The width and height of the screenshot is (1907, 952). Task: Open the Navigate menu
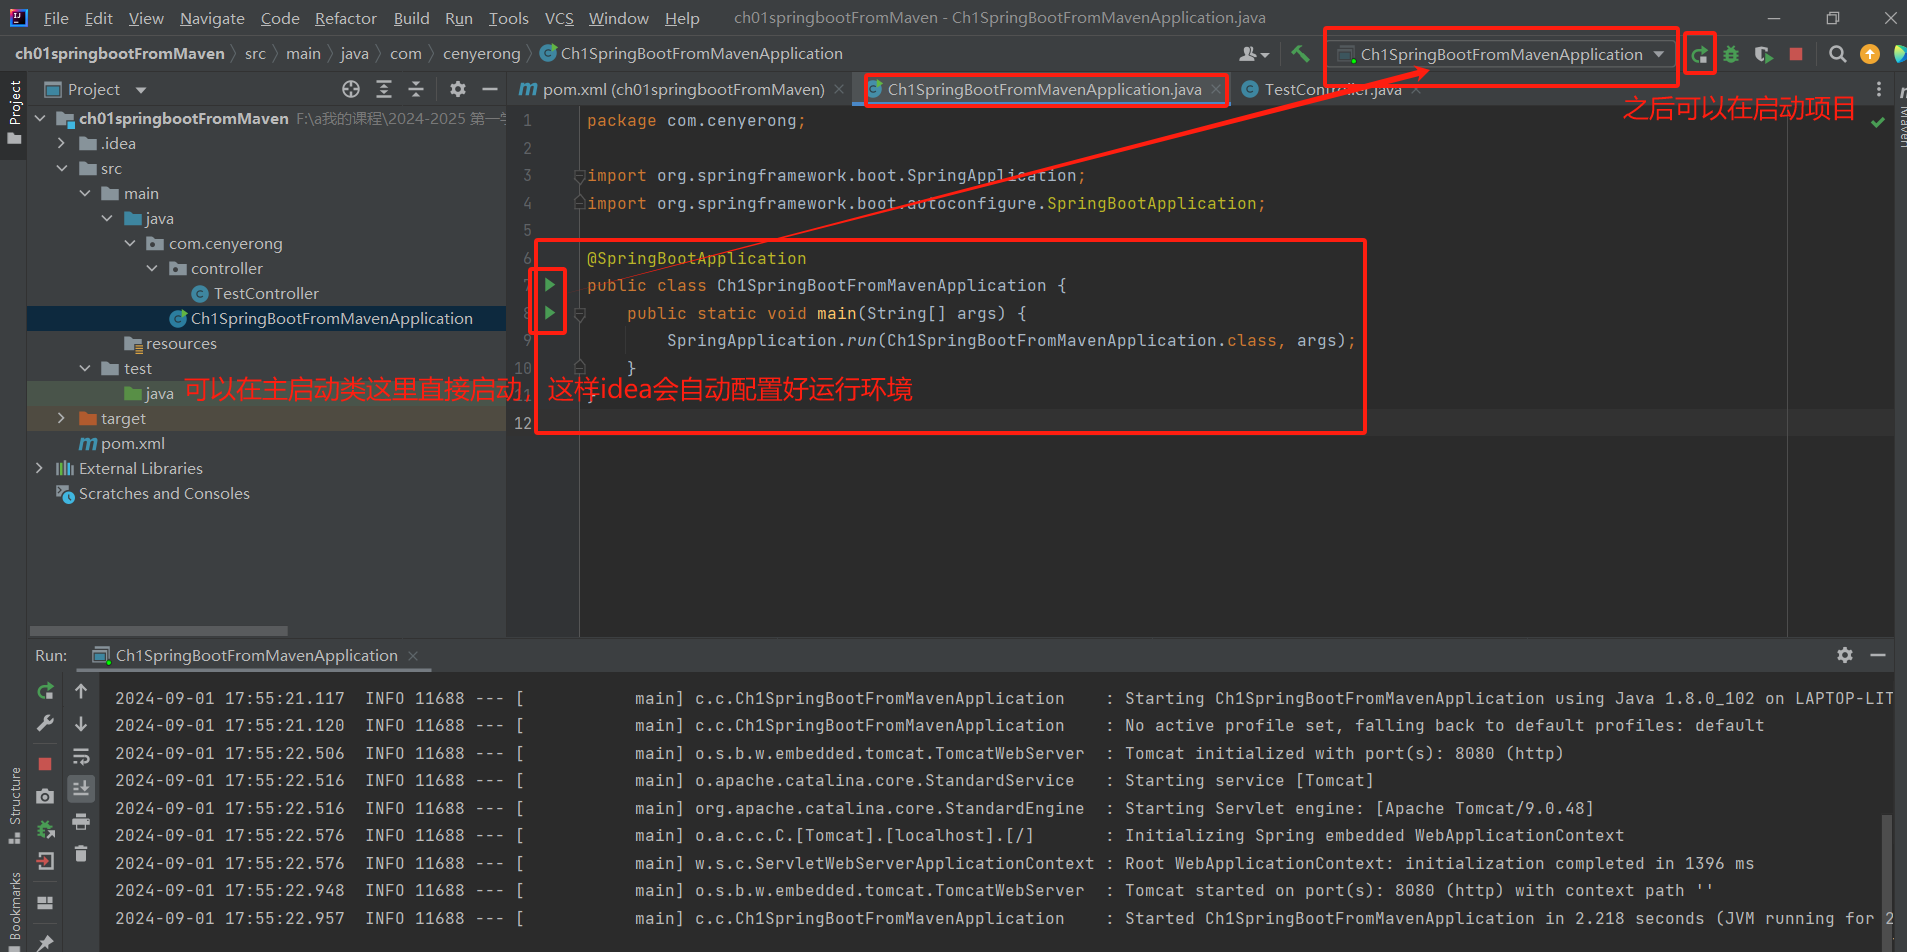coord(212,18)
